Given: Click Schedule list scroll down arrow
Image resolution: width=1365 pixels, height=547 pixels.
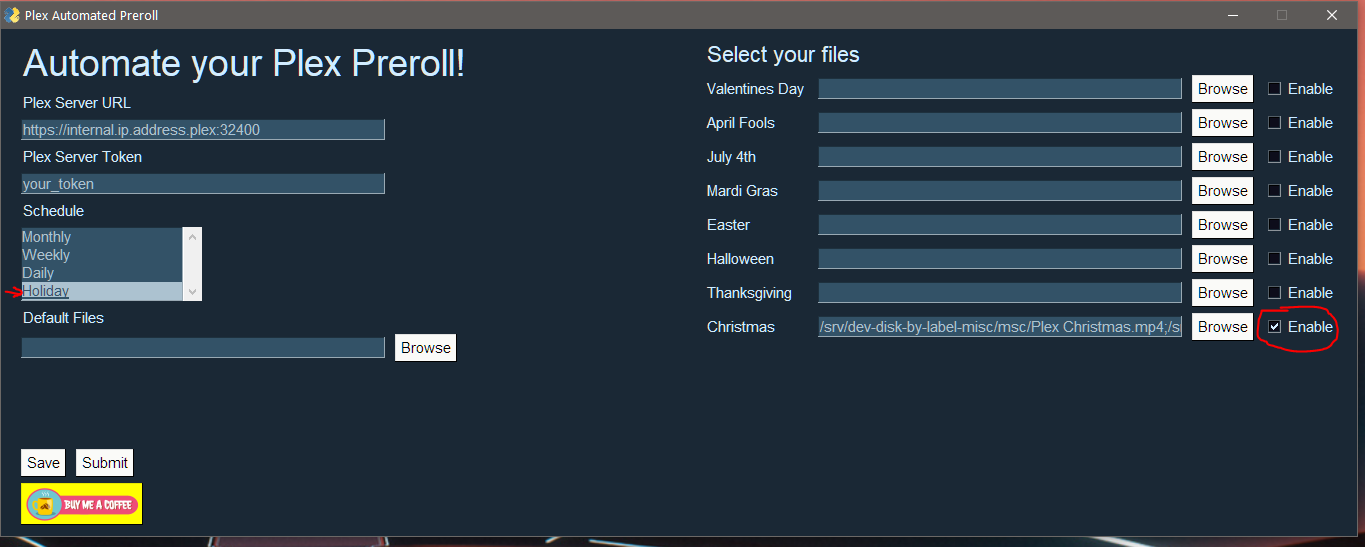Looking at the screenshot, I should pos(193,292).
